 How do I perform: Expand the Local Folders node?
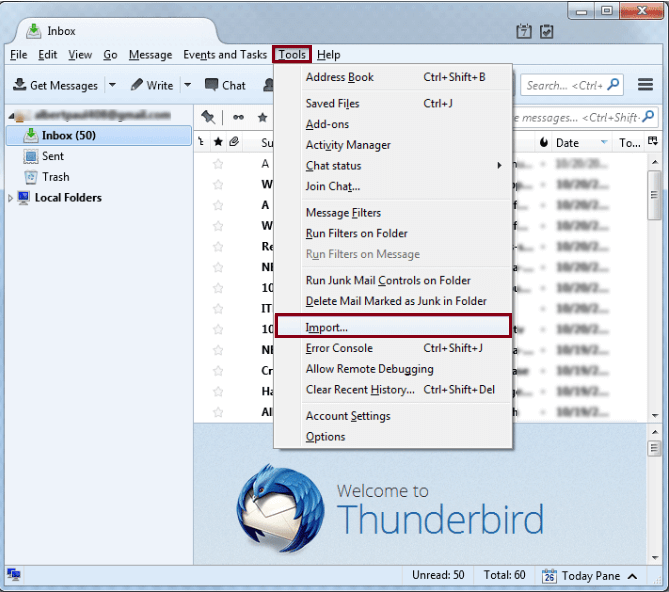(11, 198)
